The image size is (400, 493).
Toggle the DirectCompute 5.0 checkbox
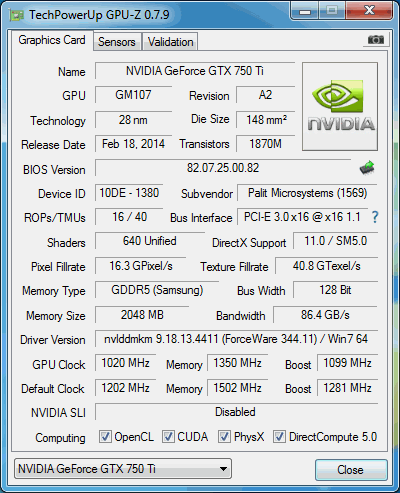[x=279, y=437]
